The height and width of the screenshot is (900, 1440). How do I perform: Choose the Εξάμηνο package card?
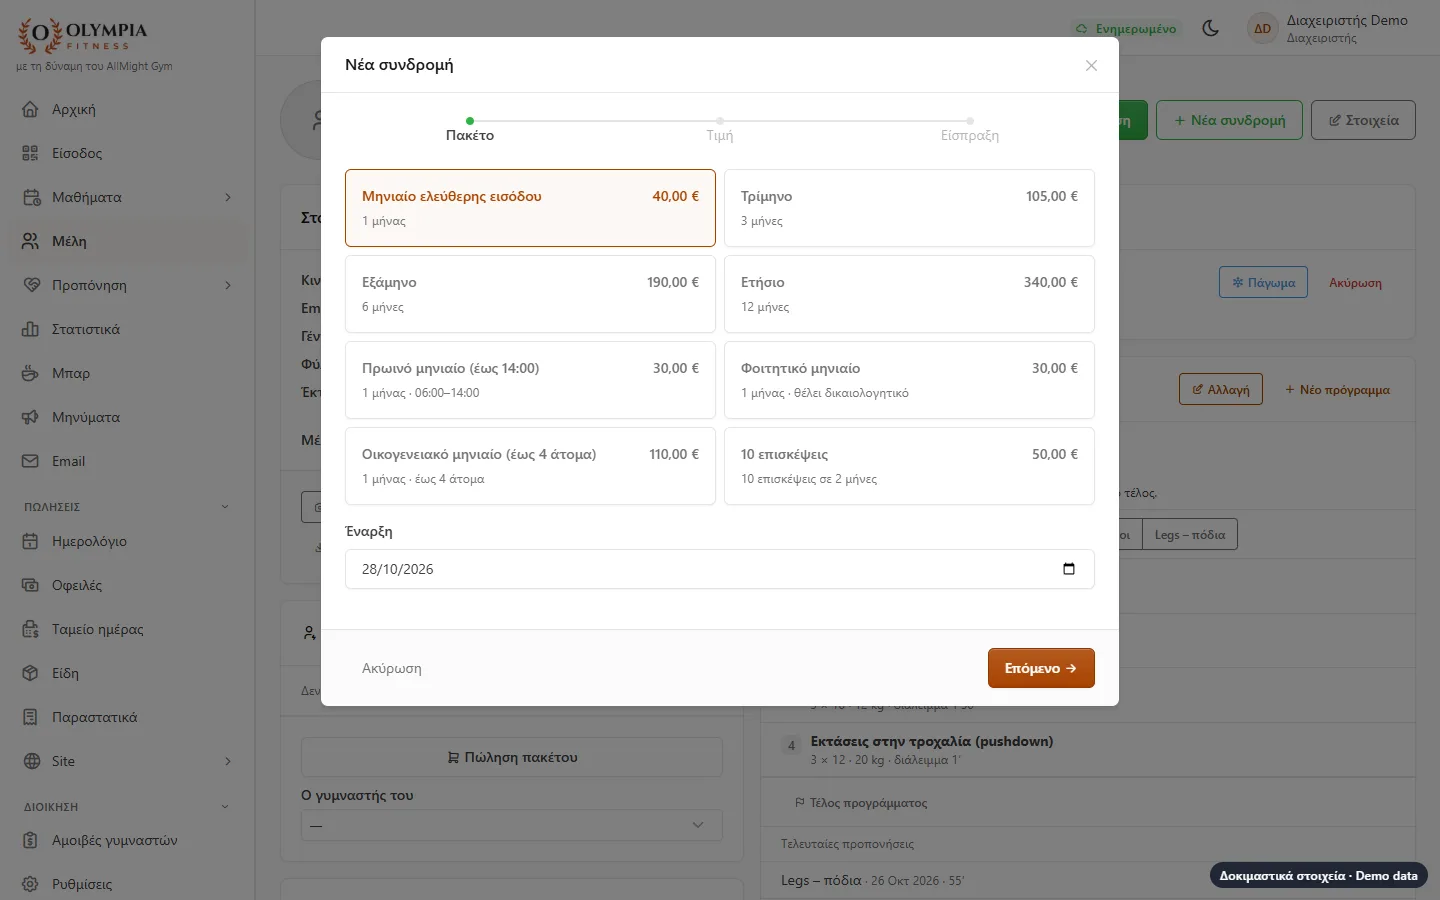pos(530,294)
